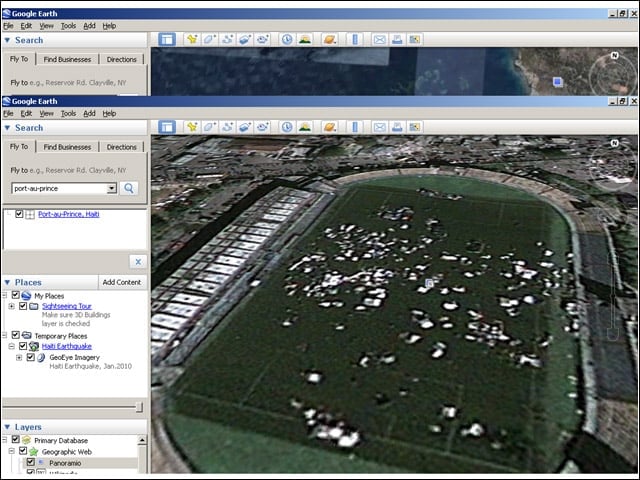The width and height of the screenshot is (640, 480).
Task: Open File menu in front window
Action: pos(8,113)
